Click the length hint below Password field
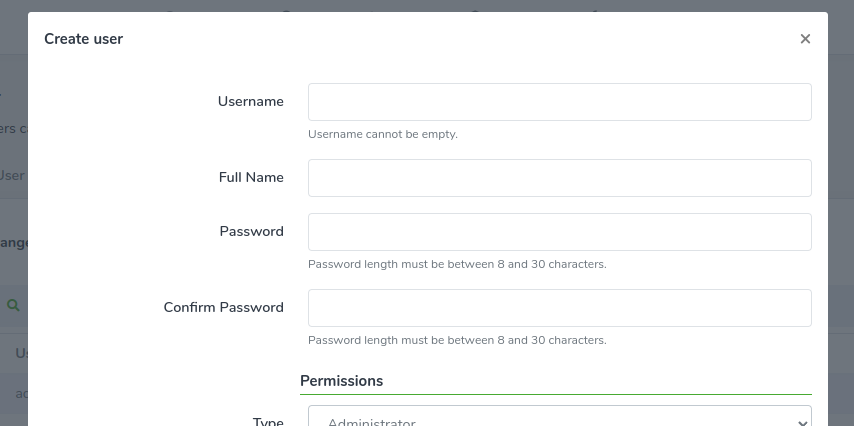 457,264
